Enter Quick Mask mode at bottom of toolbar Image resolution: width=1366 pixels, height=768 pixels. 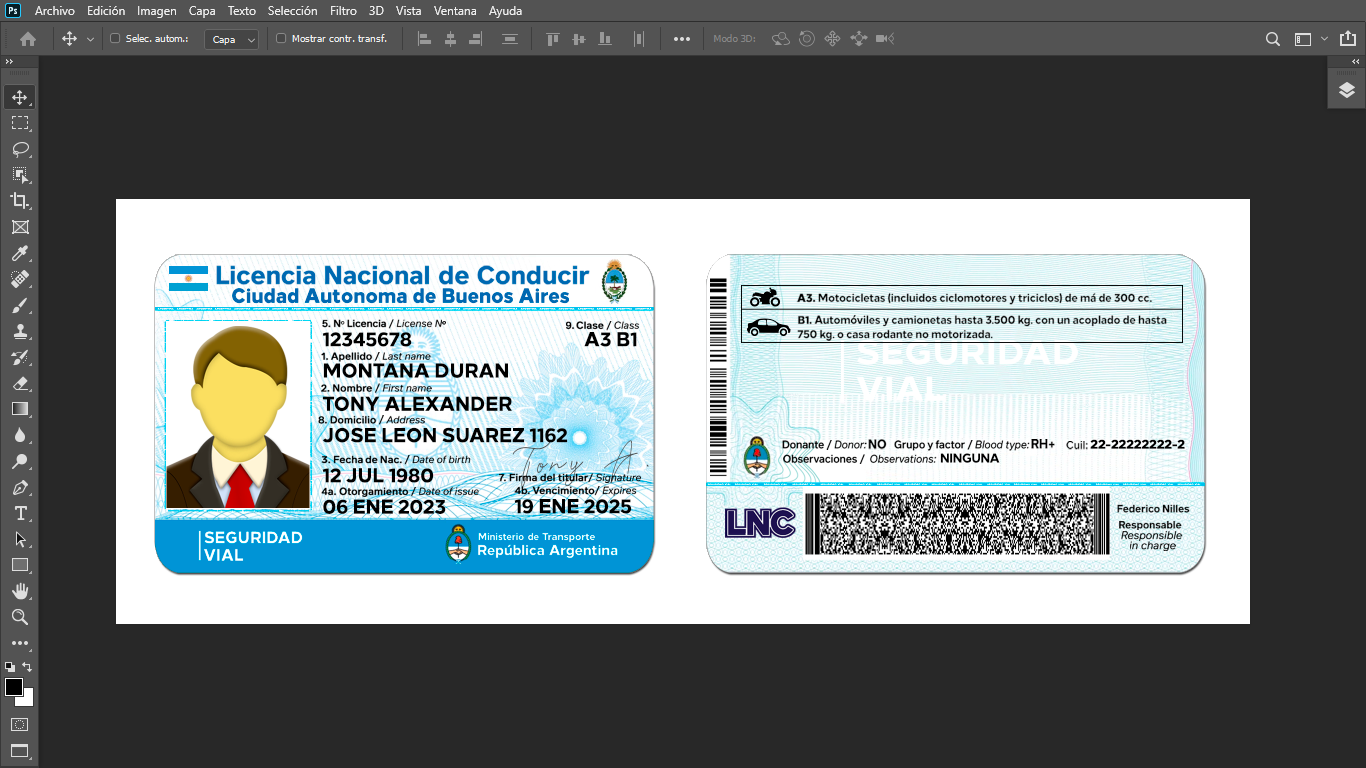tap(20, 724)
